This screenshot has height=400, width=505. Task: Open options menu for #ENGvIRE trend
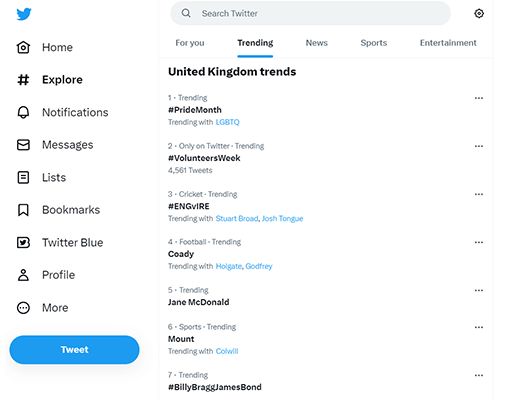[479, 194]
